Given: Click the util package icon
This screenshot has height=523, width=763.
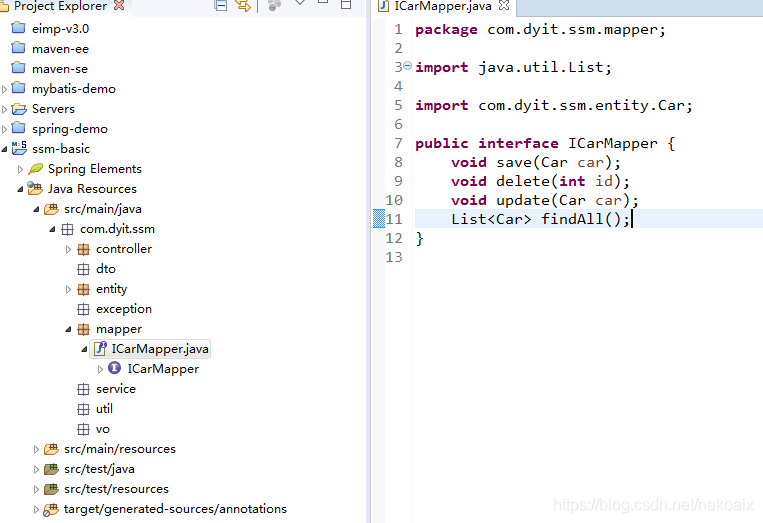Looking at the screenshot, I should pos(84,409).
